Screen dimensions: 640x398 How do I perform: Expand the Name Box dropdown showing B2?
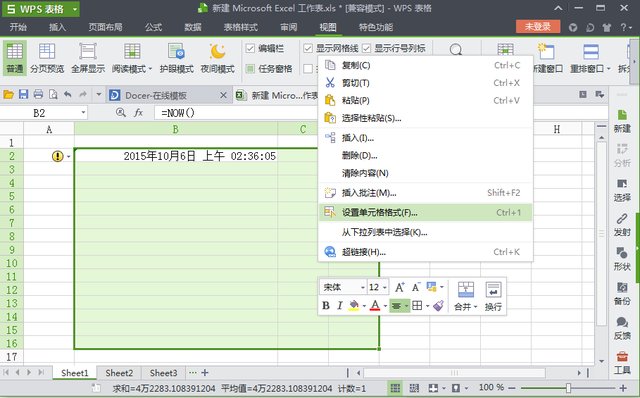click(x=83, y=113)
